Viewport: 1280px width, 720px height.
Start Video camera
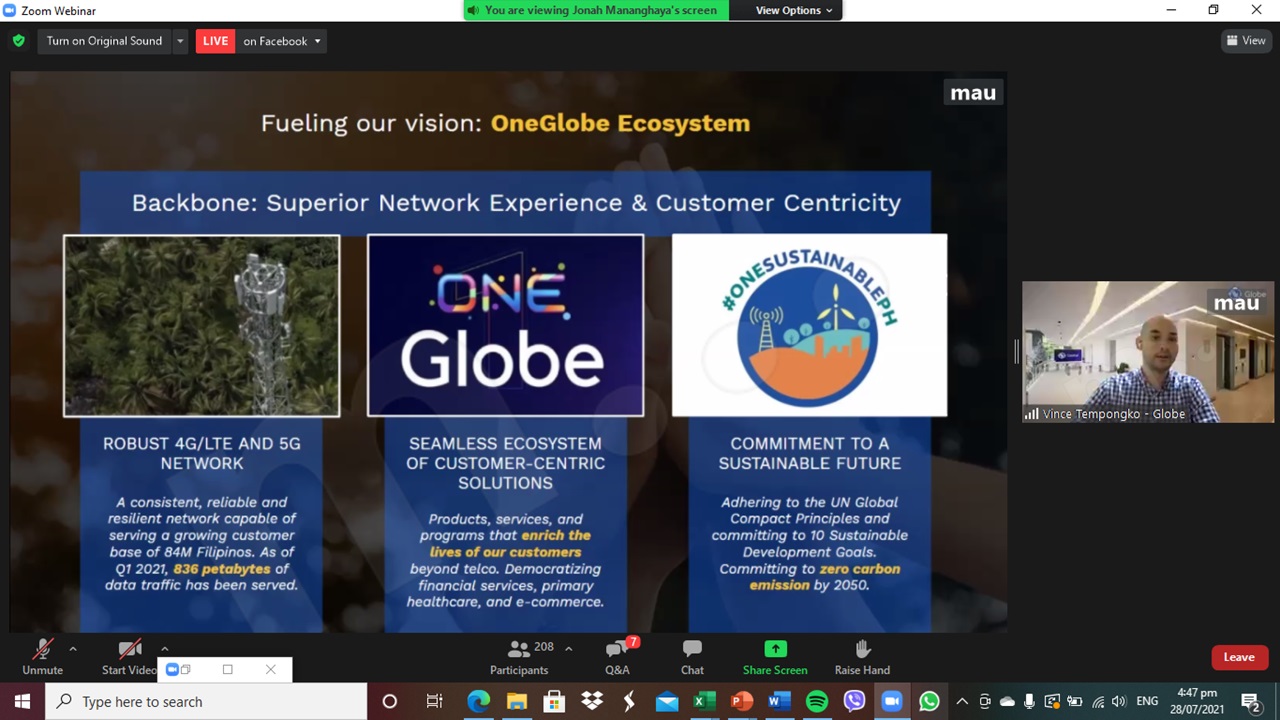pos(129,658)
